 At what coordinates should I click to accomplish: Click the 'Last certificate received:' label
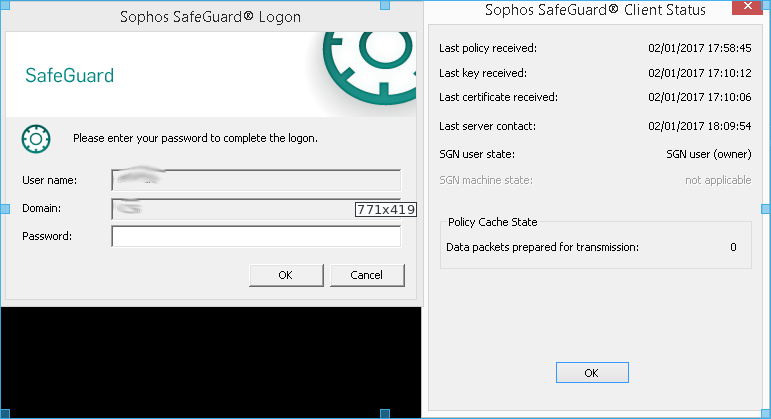[498, 97]
